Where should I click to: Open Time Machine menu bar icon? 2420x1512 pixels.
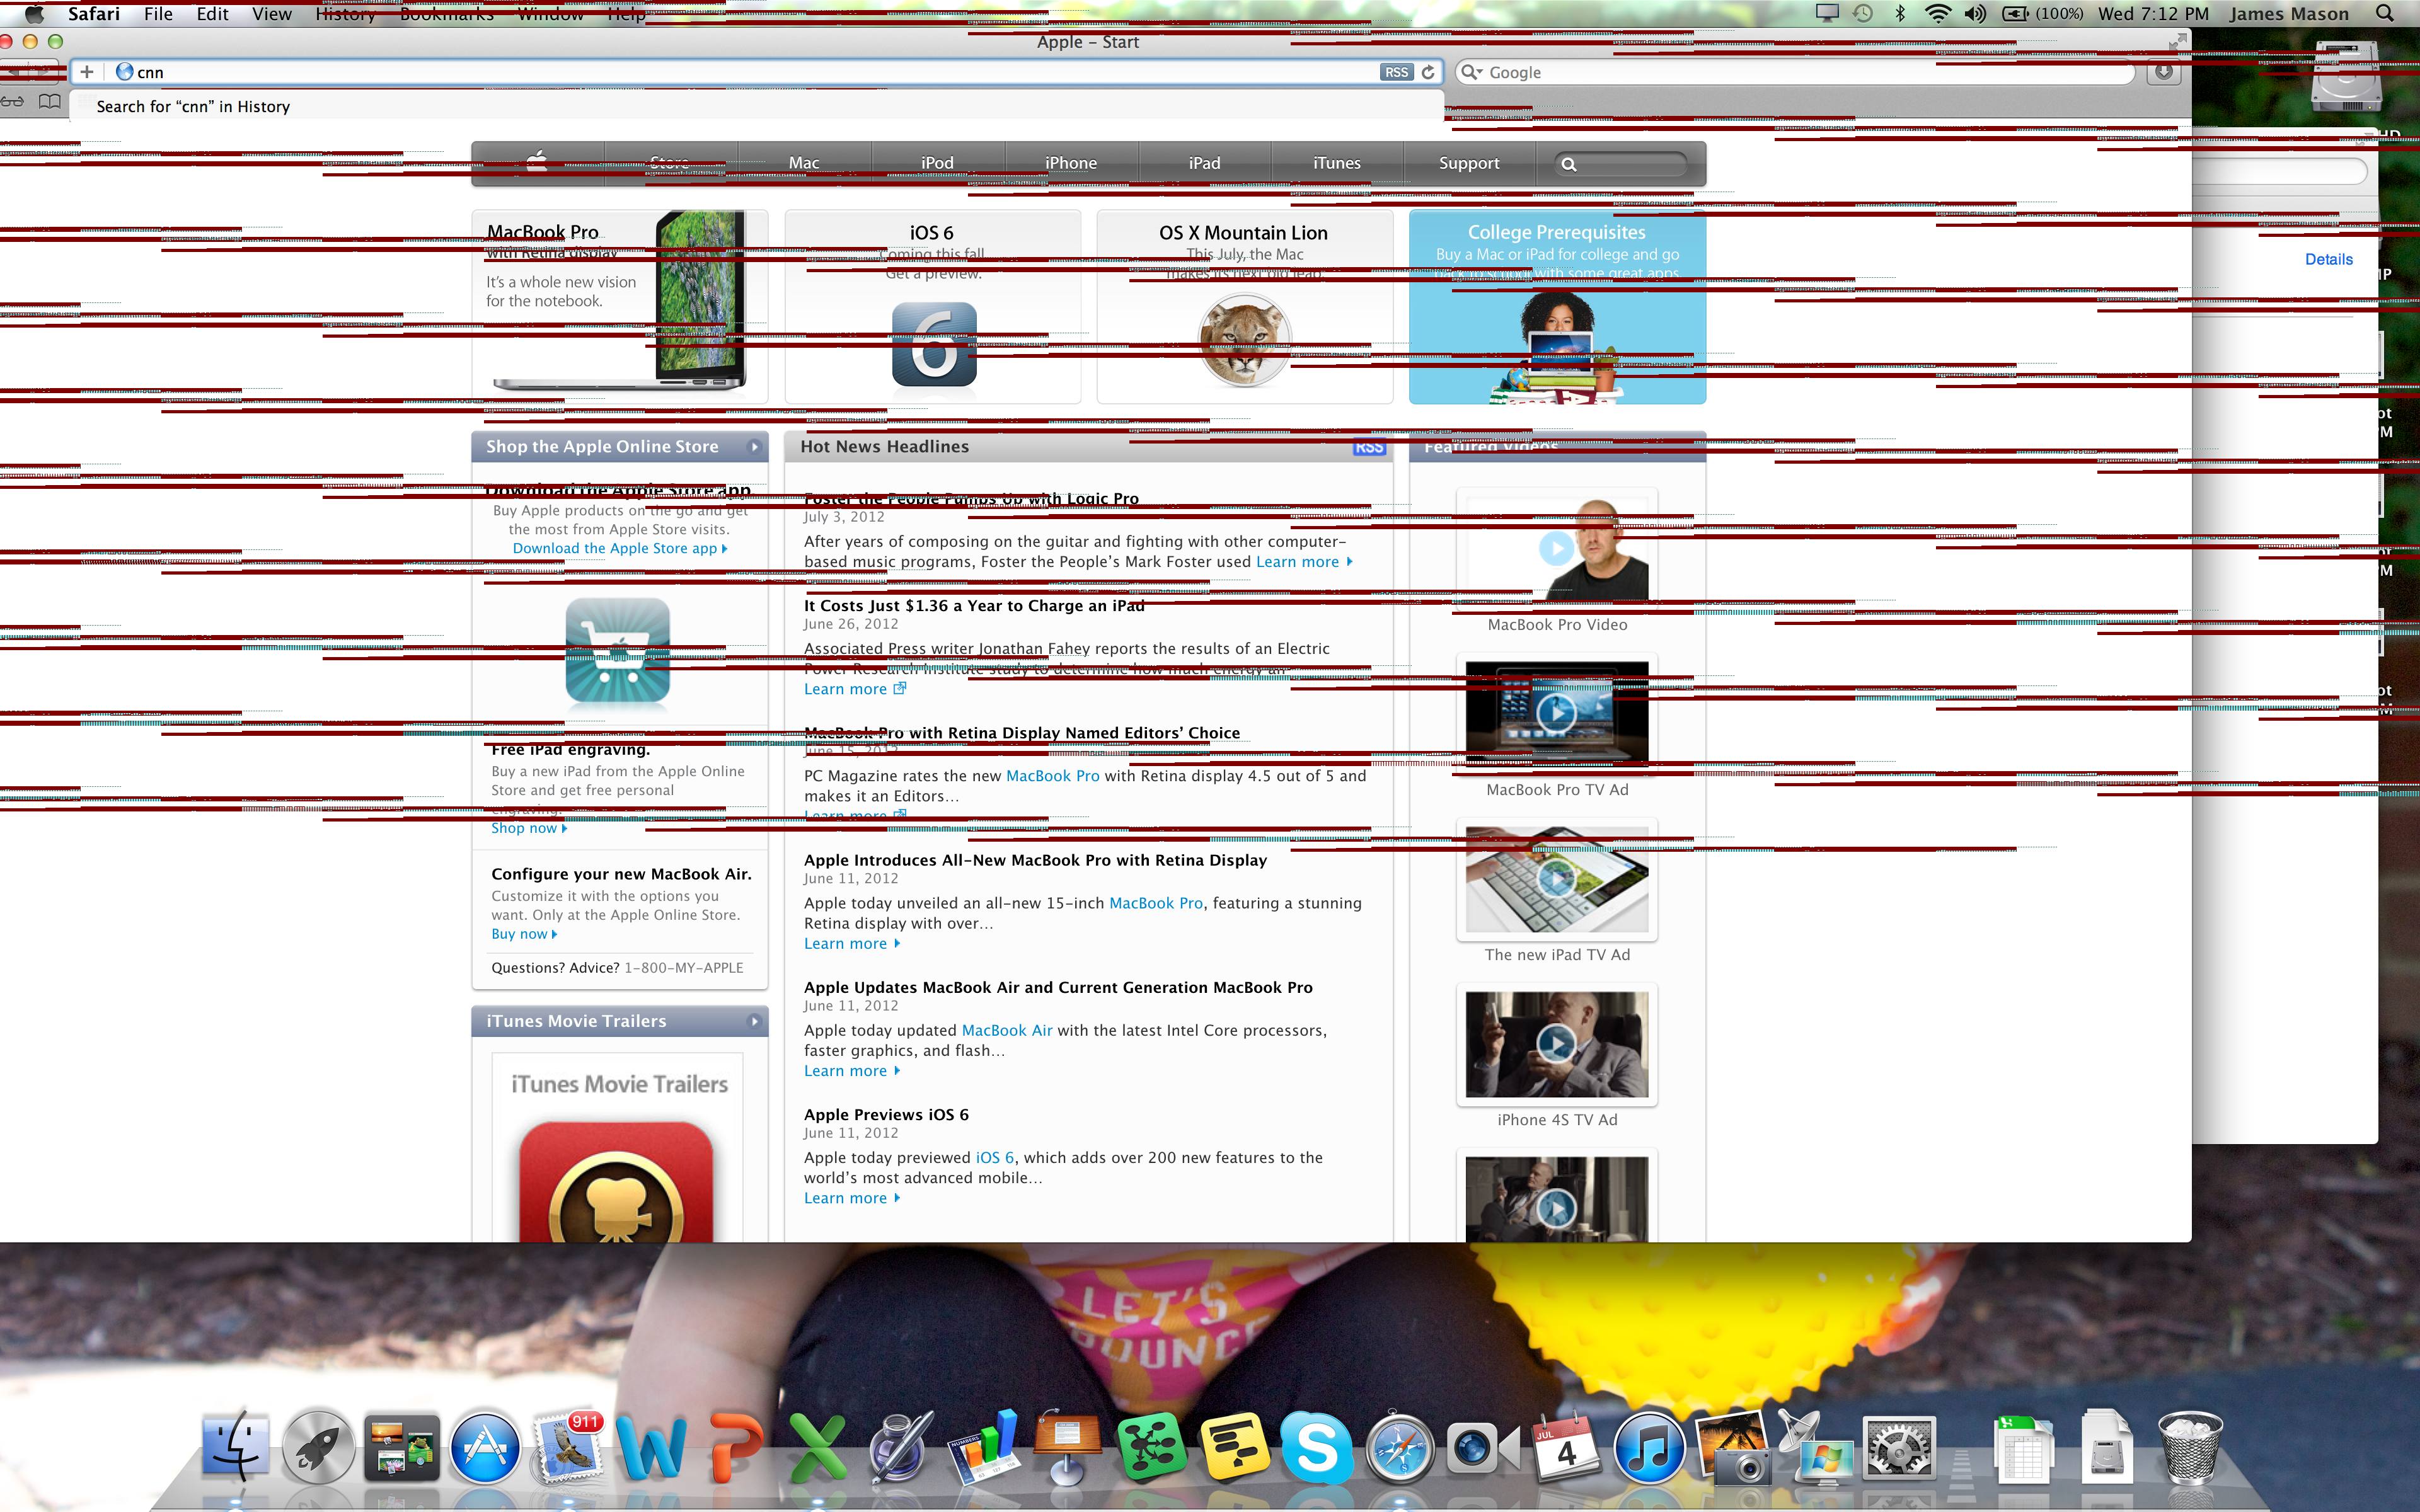(x=1863, y=14)
